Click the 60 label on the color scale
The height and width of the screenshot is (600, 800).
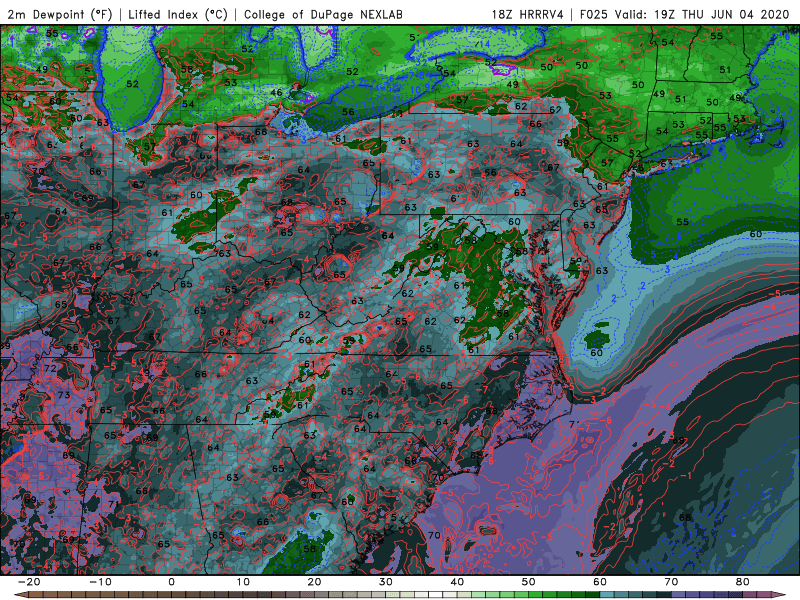coord(600,582)
